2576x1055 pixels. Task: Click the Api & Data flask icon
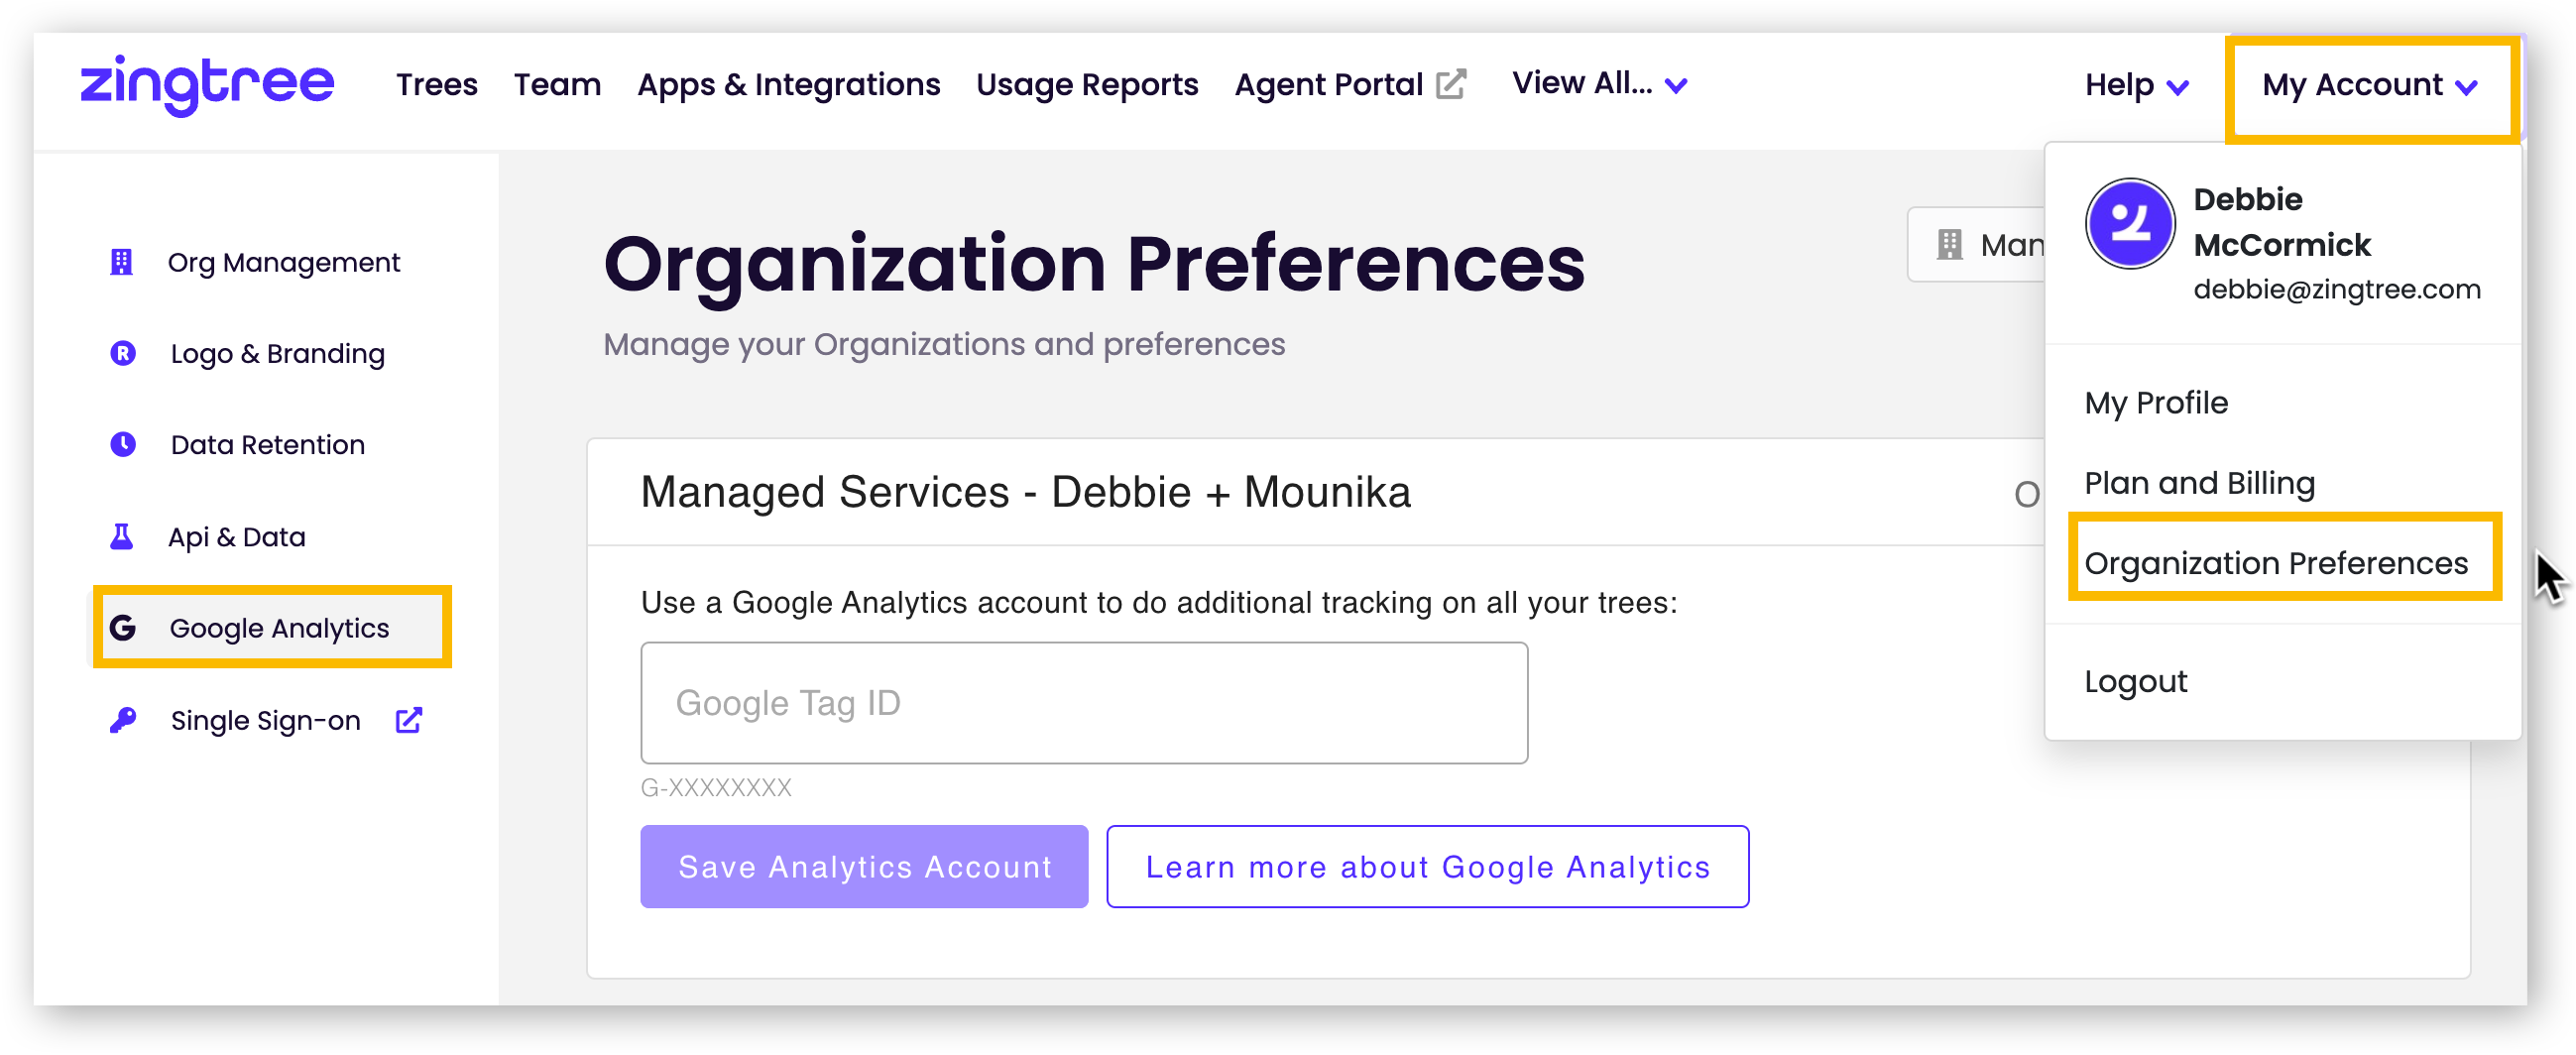click(x=121, y=537)
